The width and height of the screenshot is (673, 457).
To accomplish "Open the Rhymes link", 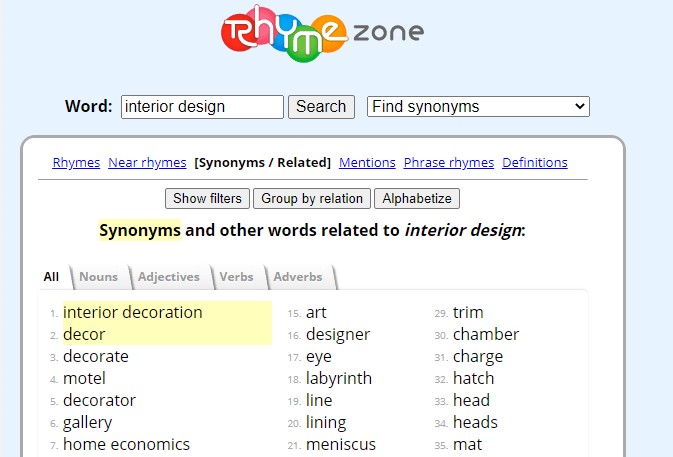I will pyautogui.click(x=76, y=163).
